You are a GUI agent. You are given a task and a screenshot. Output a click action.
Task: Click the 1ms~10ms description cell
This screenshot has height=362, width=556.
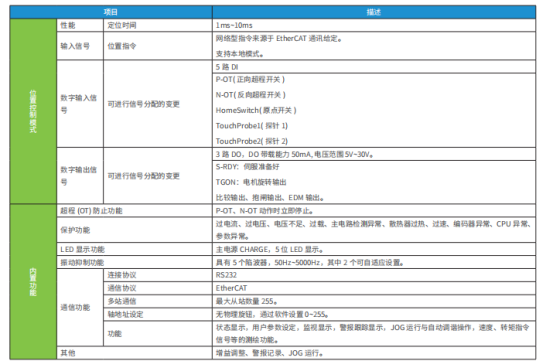pyautogui.click(x=374, y=25)
